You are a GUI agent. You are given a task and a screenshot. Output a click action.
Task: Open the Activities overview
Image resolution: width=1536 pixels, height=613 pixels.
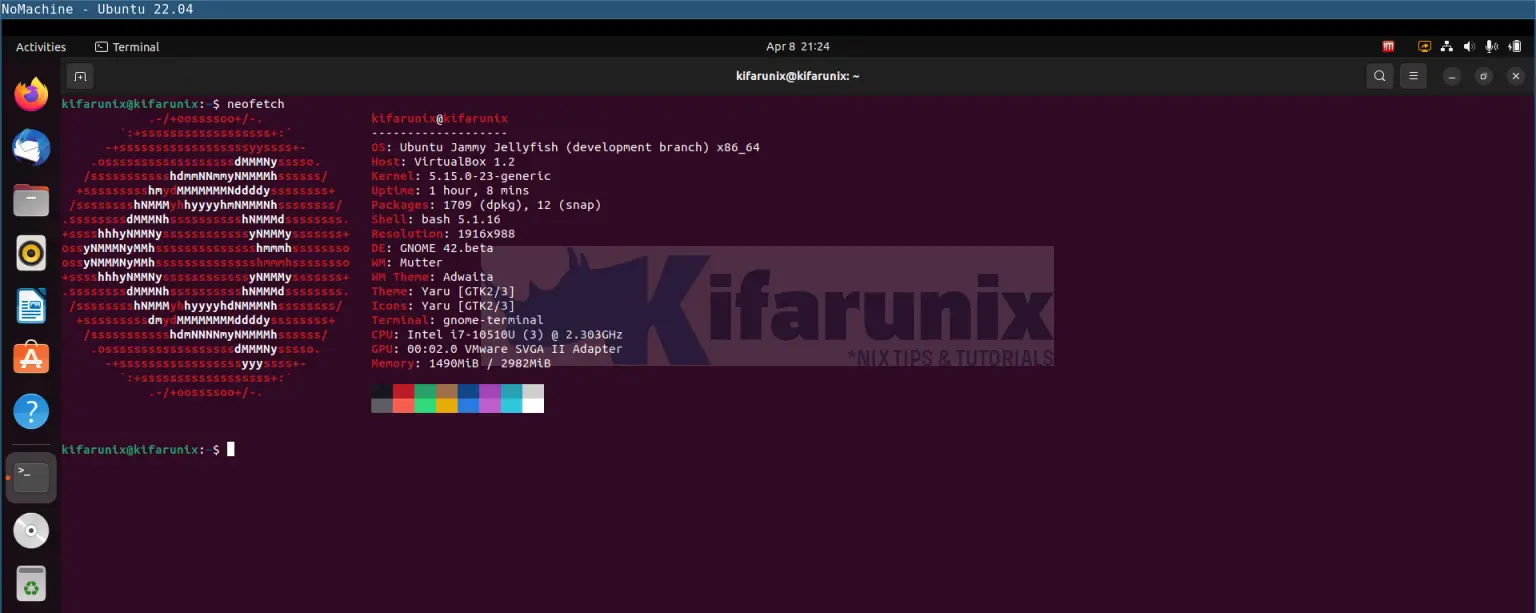[40, 46]
